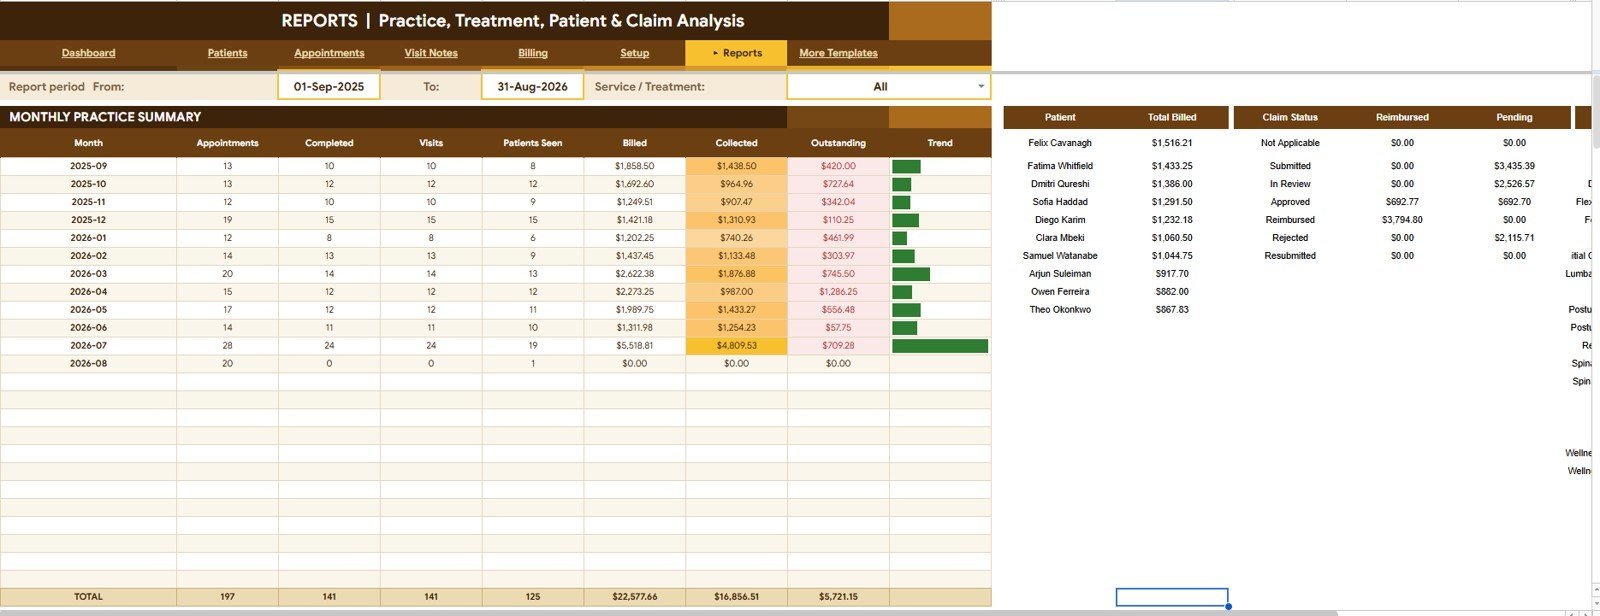
Task: Select the Completed column header
Action: [x=329, y=143]
